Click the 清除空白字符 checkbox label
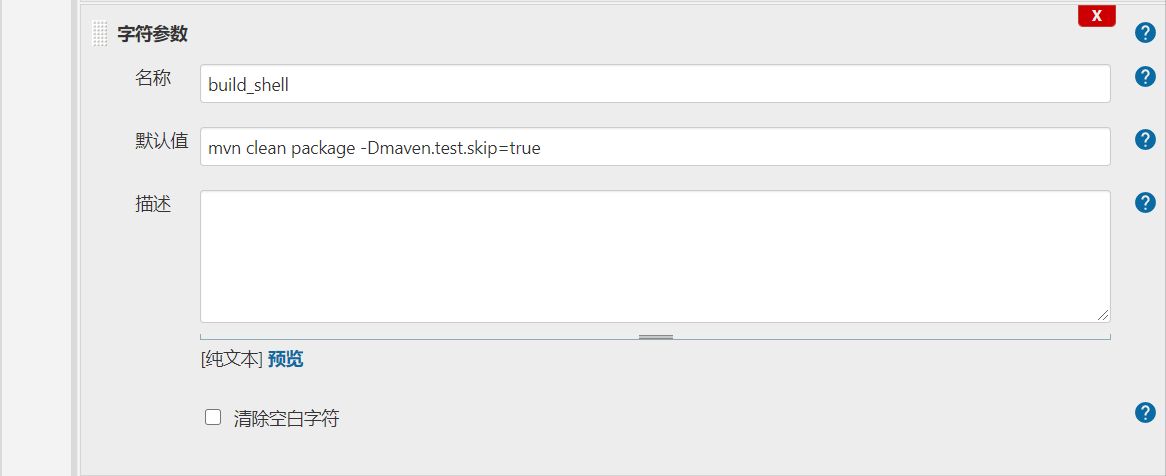This screenshot has height=476, width=1166. (x=286, y=419)
